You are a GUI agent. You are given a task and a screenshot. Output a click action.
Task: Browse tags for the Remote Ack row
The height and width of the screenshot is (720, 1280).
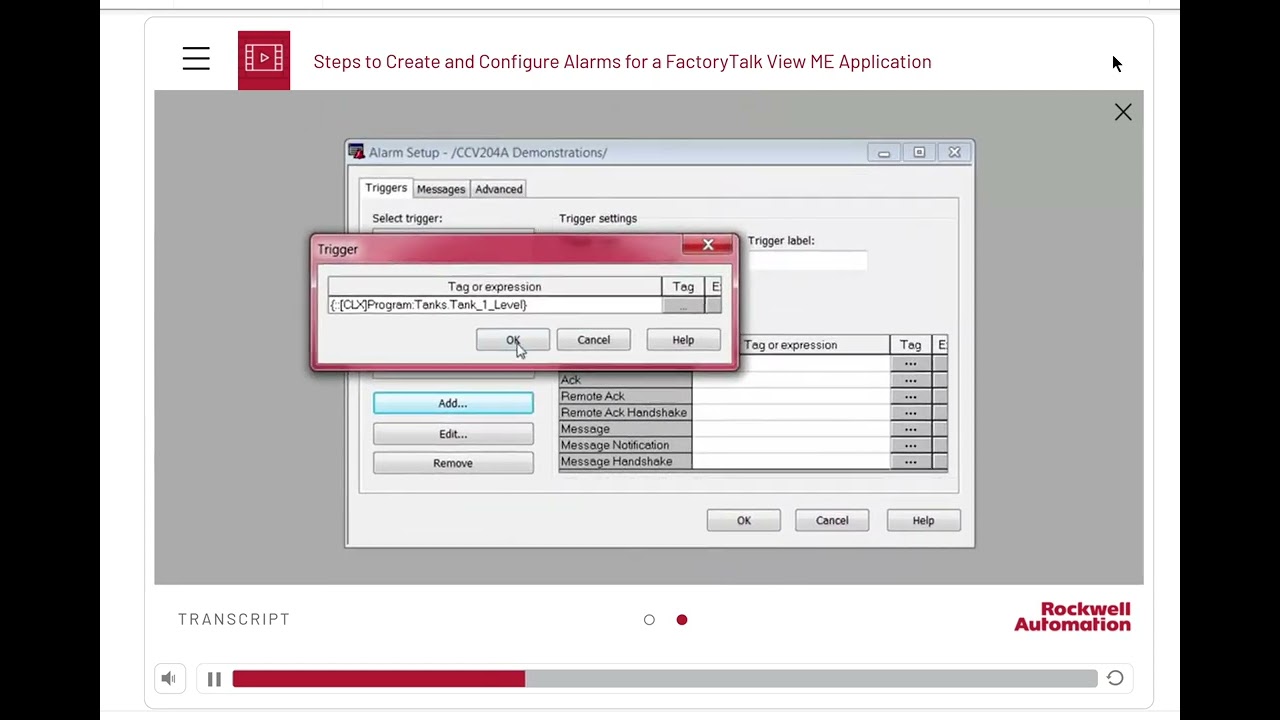910,396
